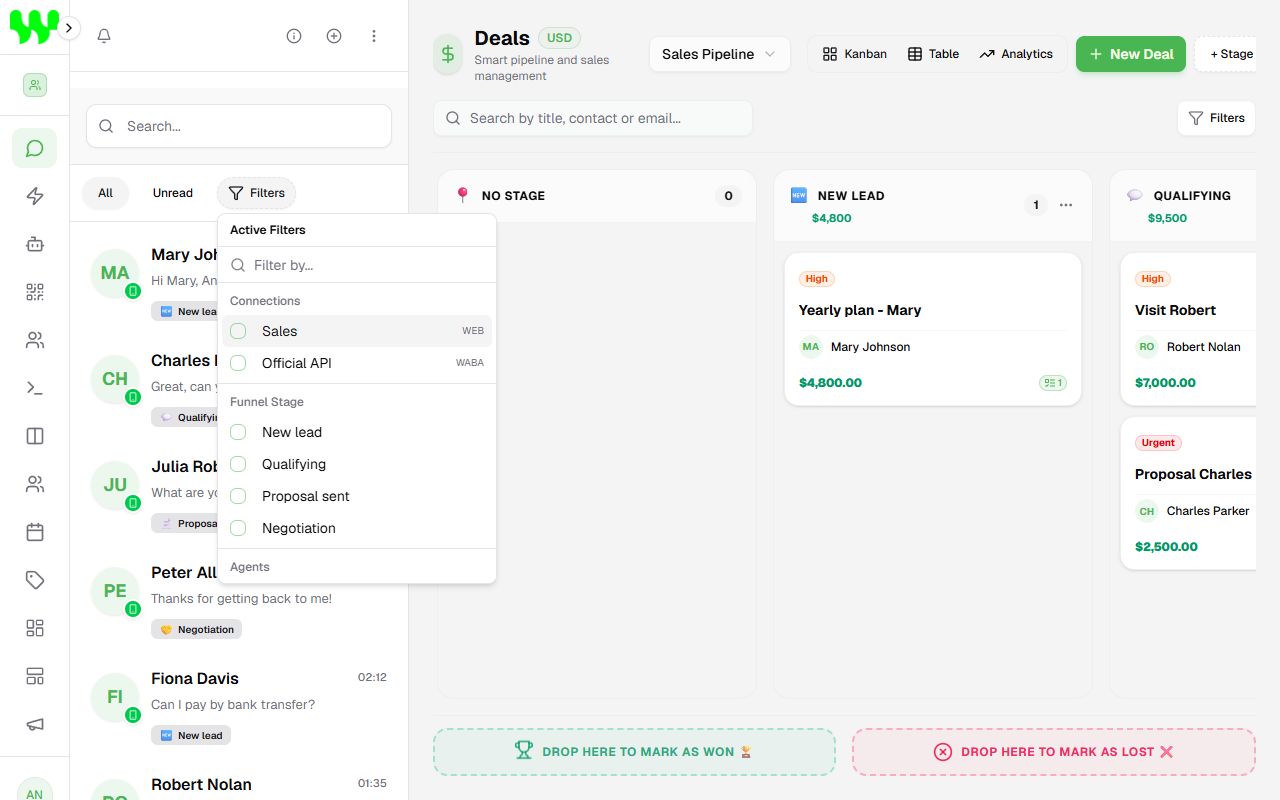This screenshot has width=1280, height=800.
Task: Expand the sidebar with the chevron arrow
Action: pyautogui.click(x=68, y=28)
